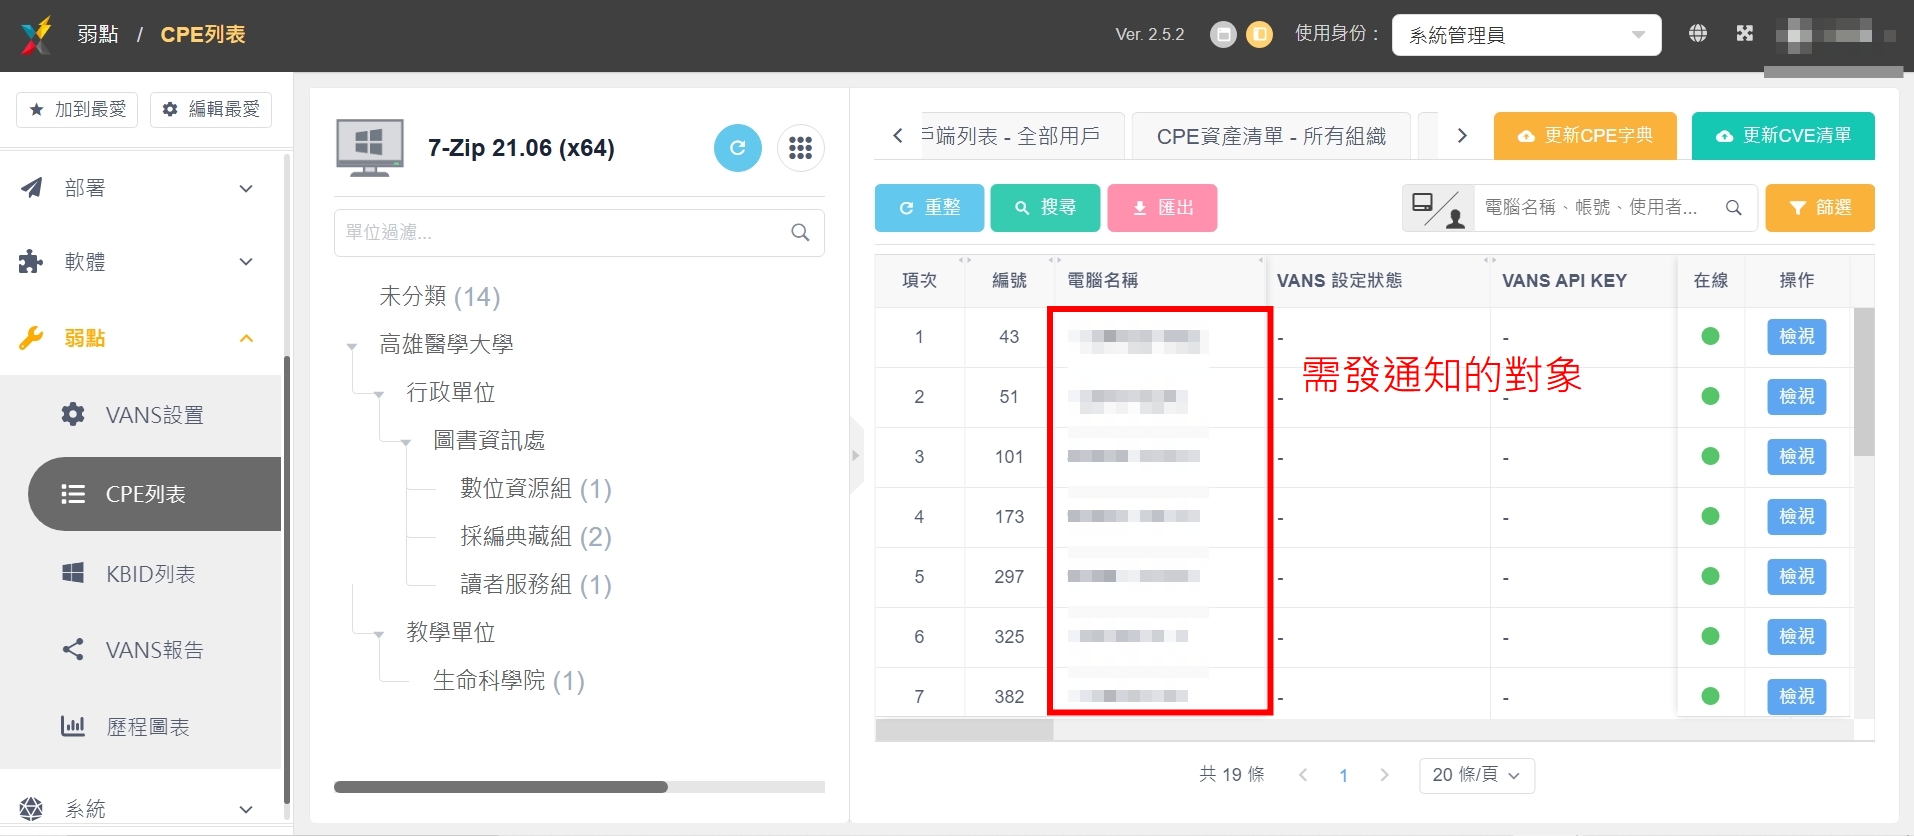Click 檢視 for row number 101

pyautogui.click(x=1797, y=457)
